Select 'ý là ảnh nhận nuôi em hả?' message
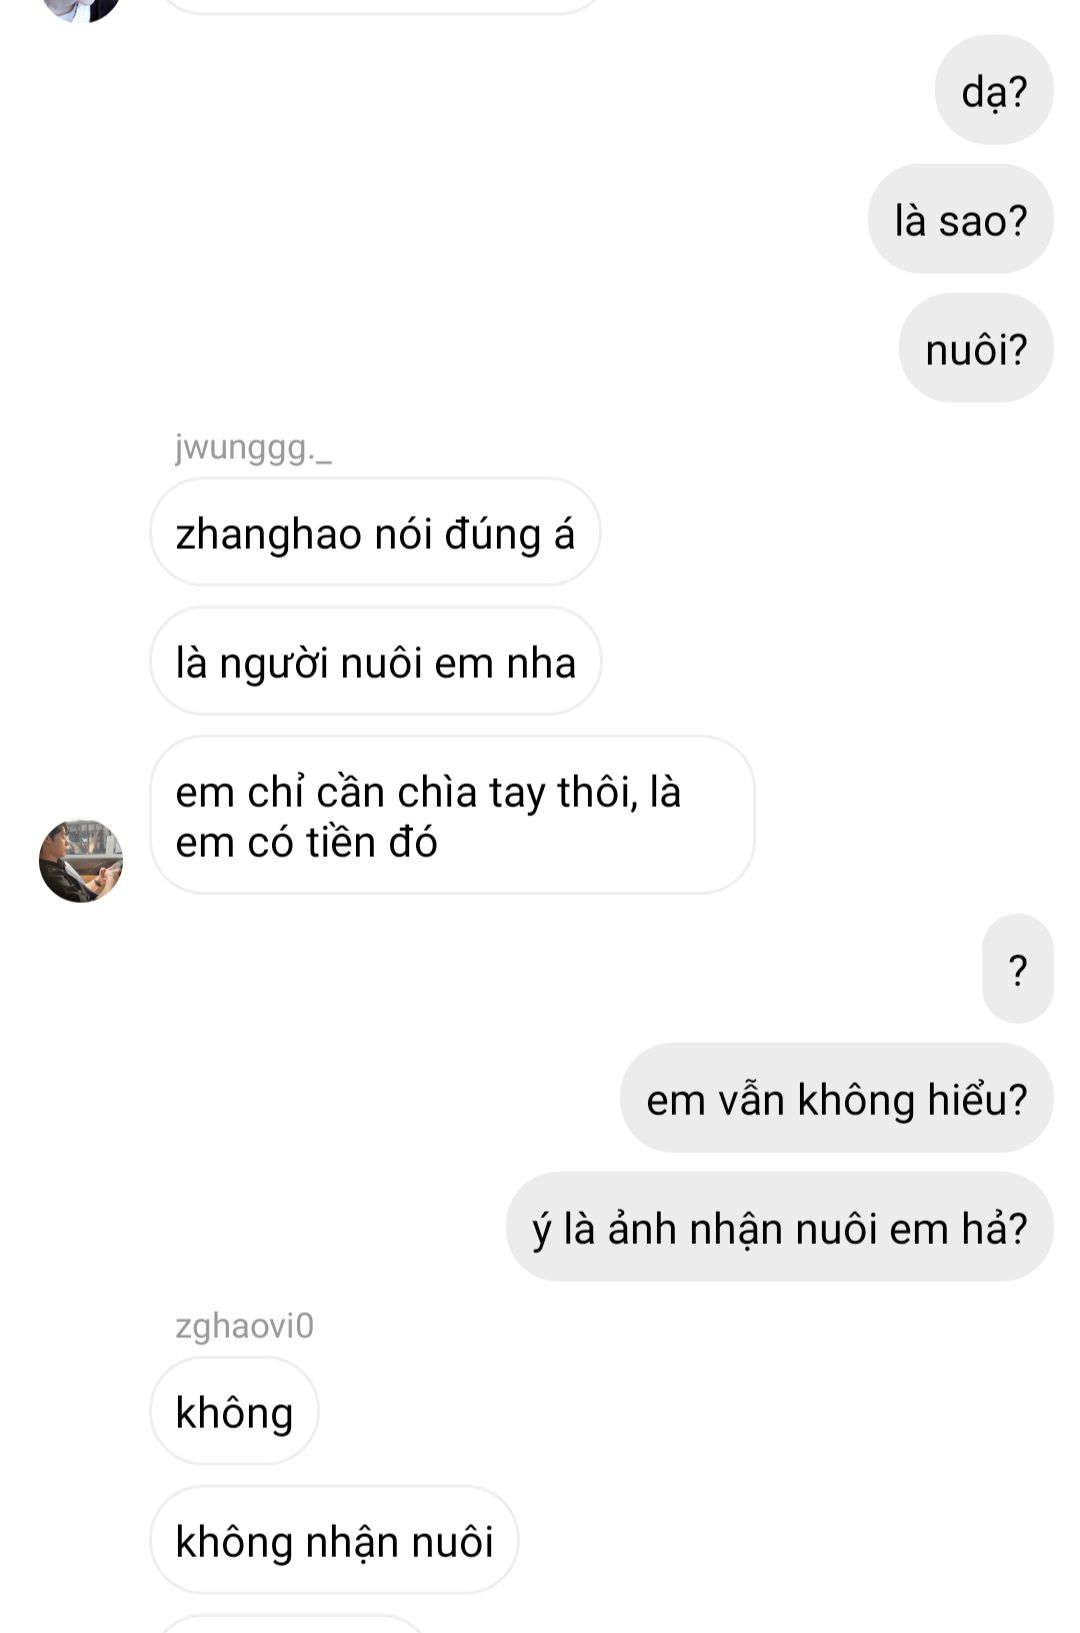Image resolution: width=1080 pixels, height=1633 pixels. click(x=780, y=1227)
